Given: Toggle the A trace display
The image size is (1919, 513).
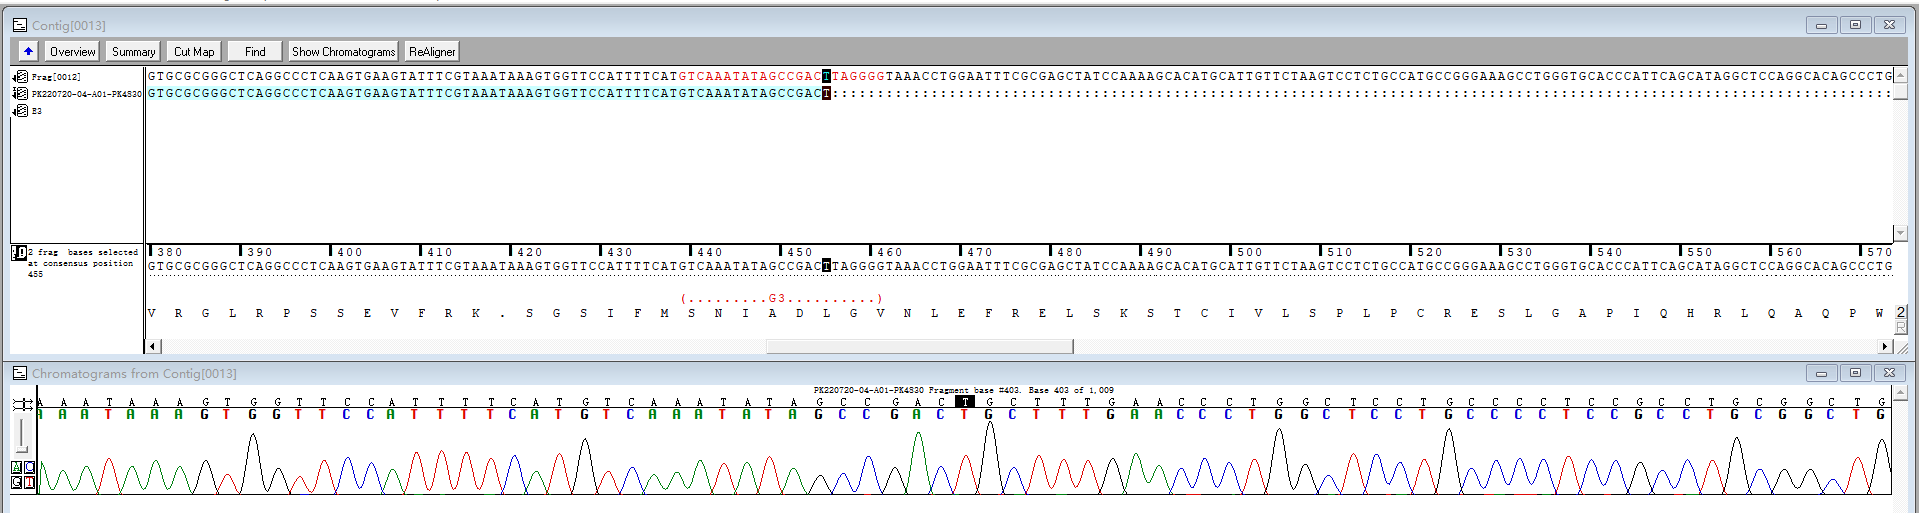Looking at the screenshot, I should pyautogui.click(x=17, y=467).
